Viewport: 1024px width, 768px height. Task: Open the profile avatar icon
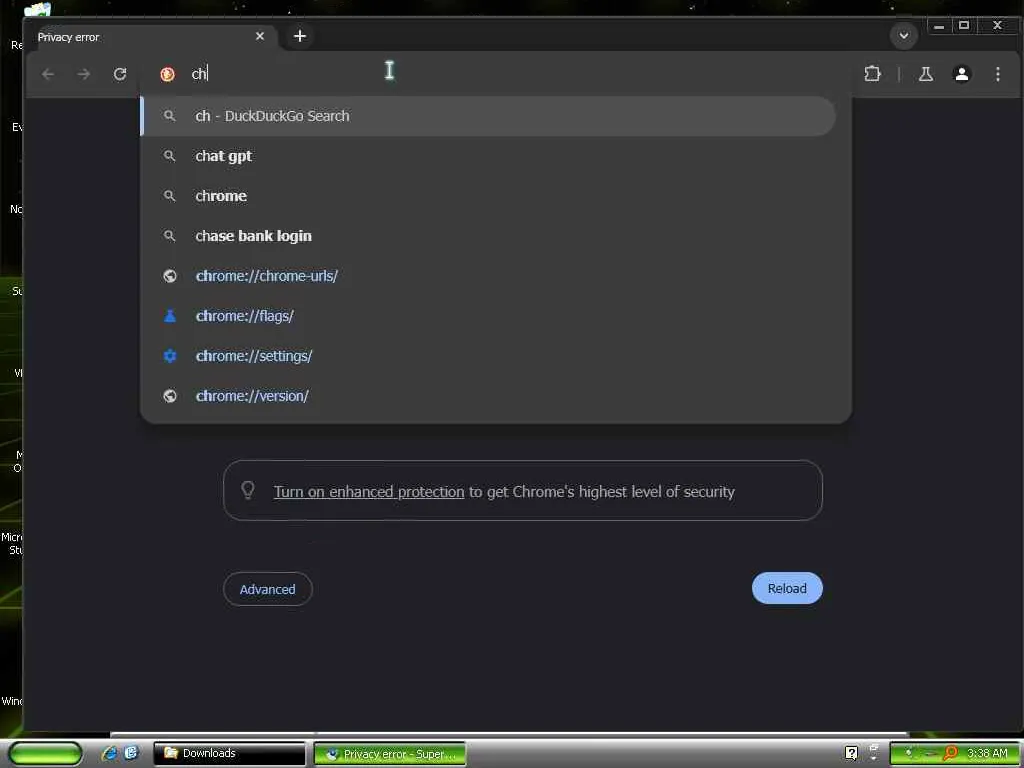click(x=962, y=74)
